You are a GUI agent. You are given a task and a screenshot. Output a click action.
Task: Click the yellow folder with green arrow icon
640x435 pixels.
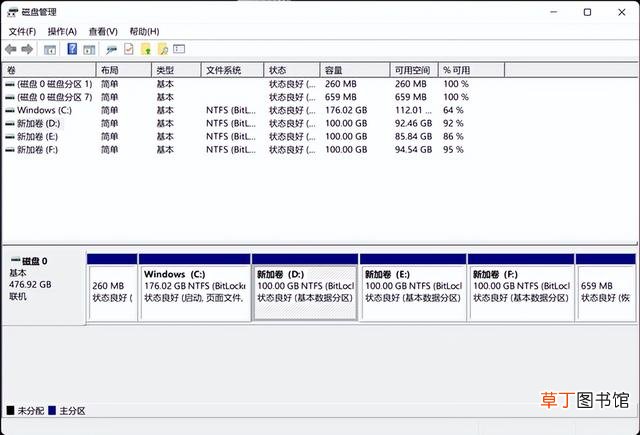[x=146, y=49]
